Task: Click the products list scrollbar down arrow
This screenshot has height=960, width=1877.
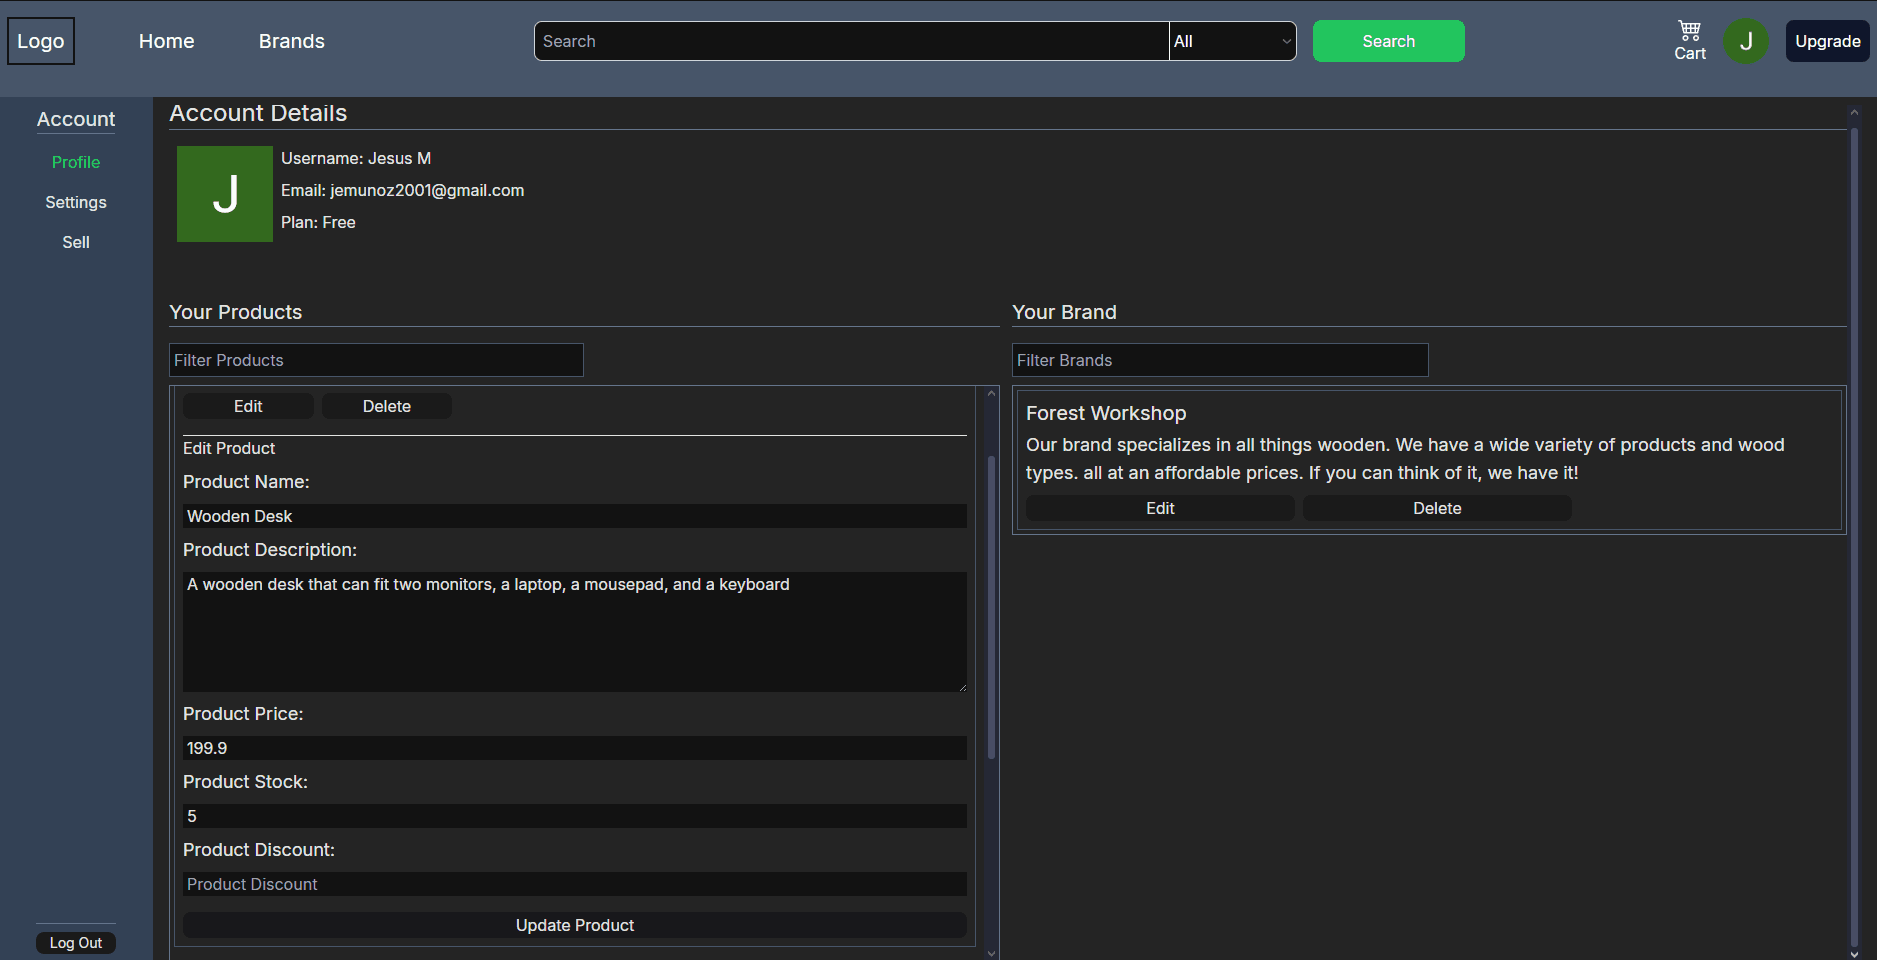Action: tap(992, 953)
